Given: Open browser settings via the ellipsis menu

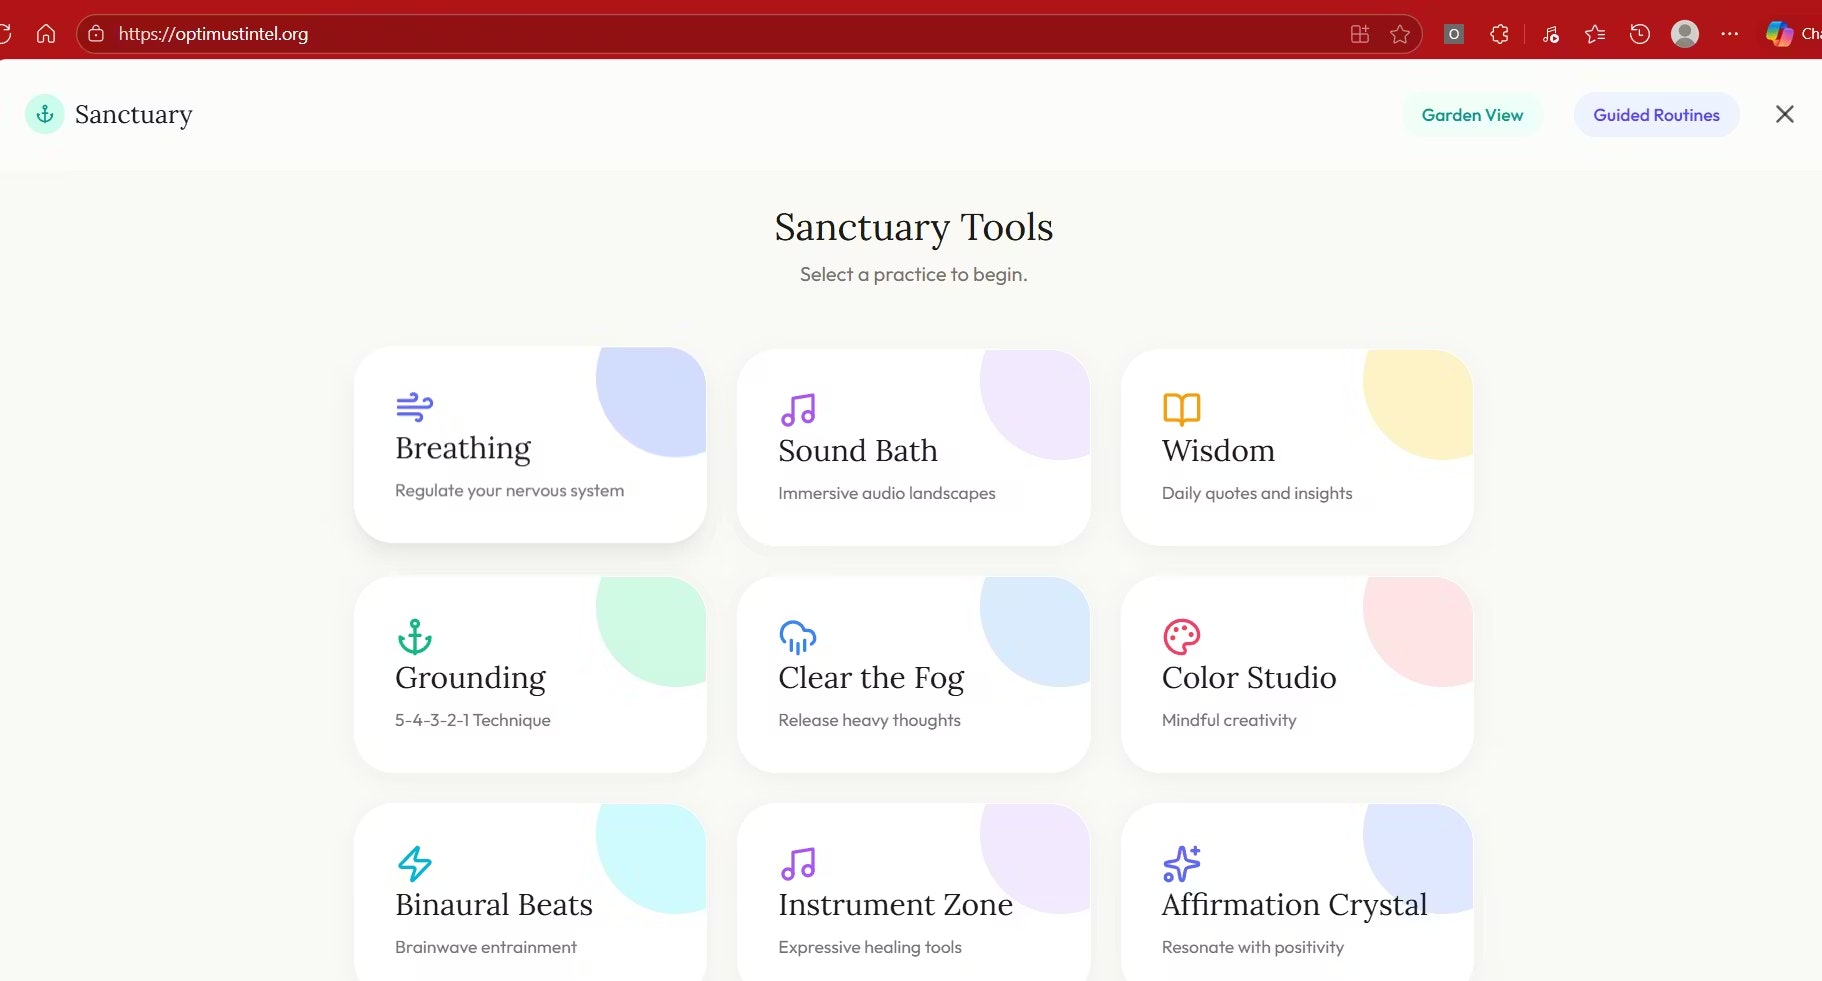Looking at the screenshot, I should point(1730,33).
